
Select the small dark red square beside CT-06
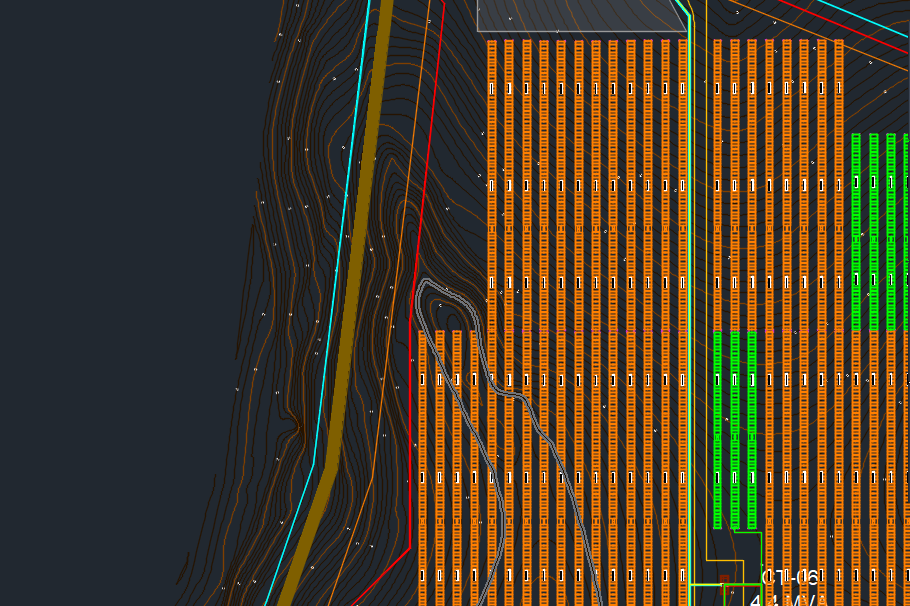[x=724, y=579]
